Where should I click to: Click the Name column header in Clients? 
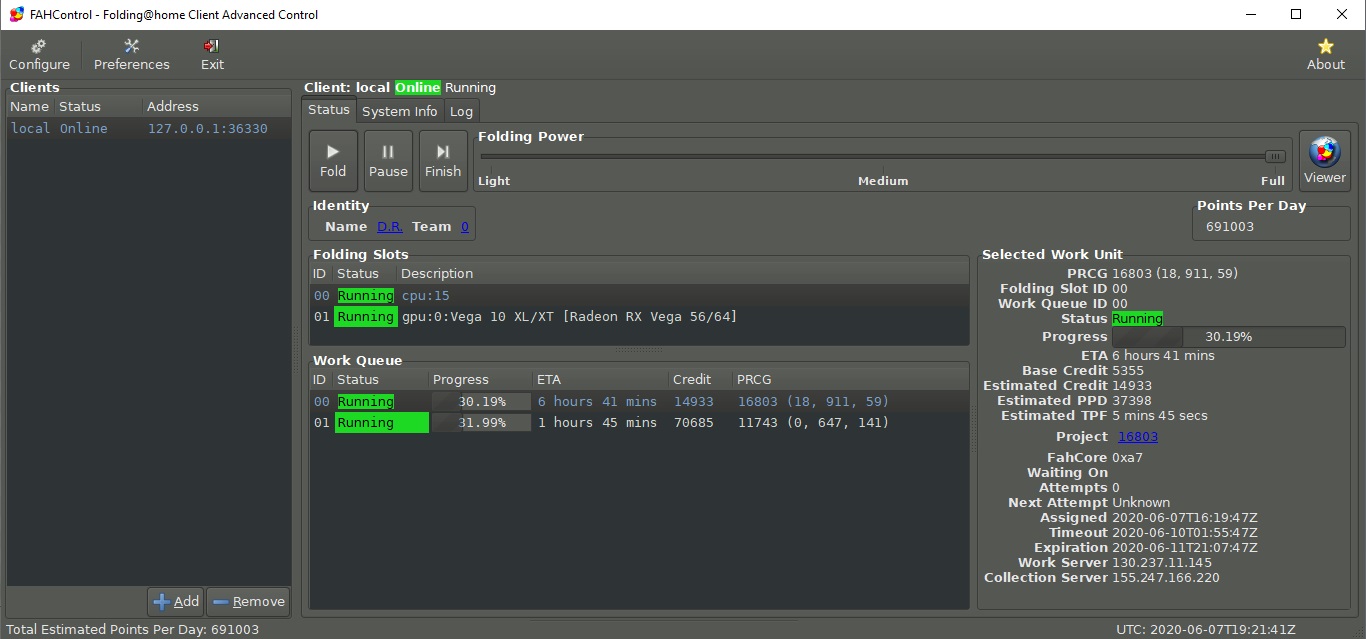click(30, 106)
